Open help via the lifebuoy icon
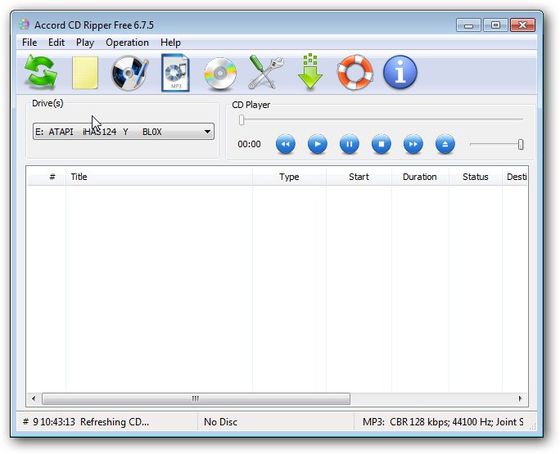The width and height of the screenshot is (560, 454). (x=355, y=72)
